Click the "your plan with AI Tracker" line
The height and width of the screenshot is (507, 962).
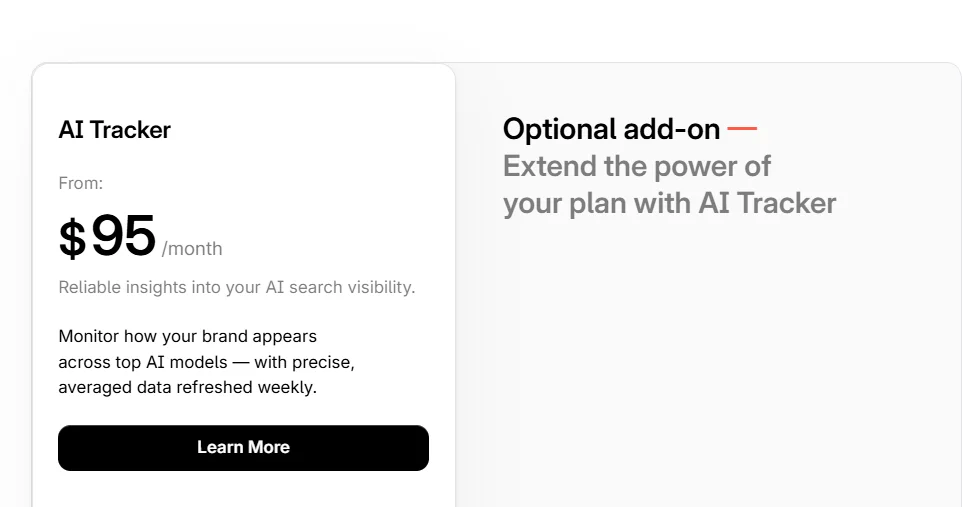pos(669,203)
